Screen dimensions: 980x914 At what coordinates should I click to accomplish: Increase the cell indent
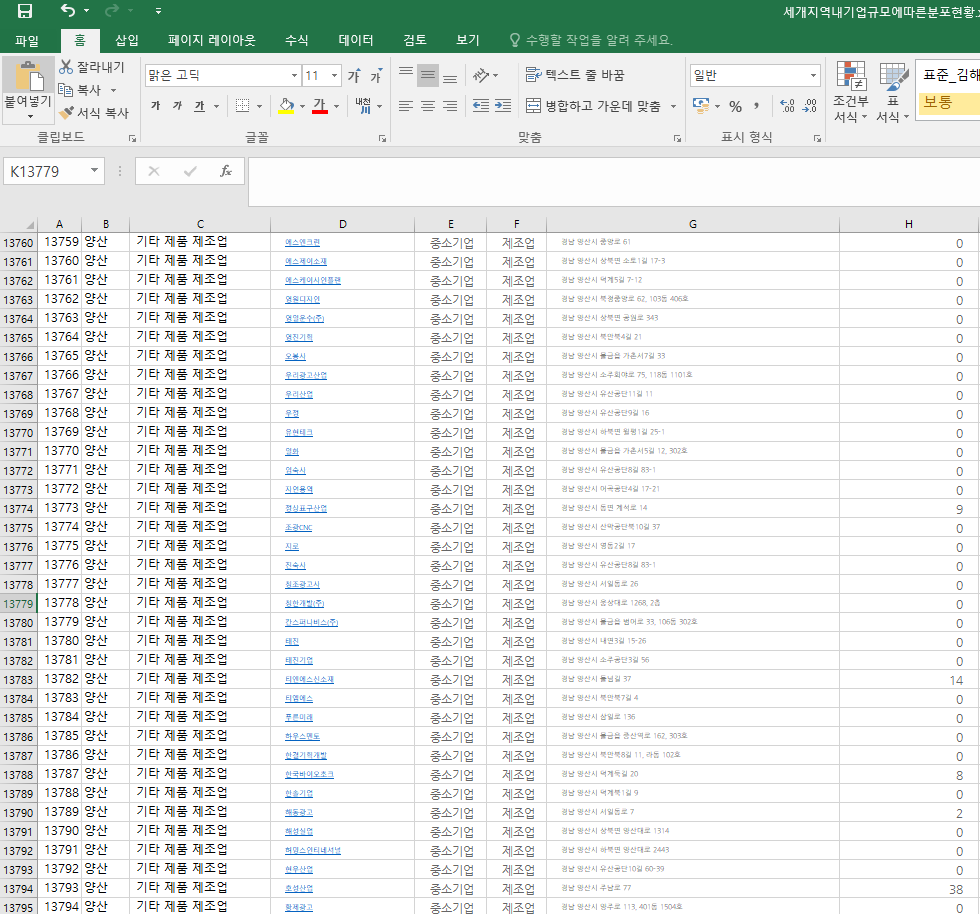(503, 106)
